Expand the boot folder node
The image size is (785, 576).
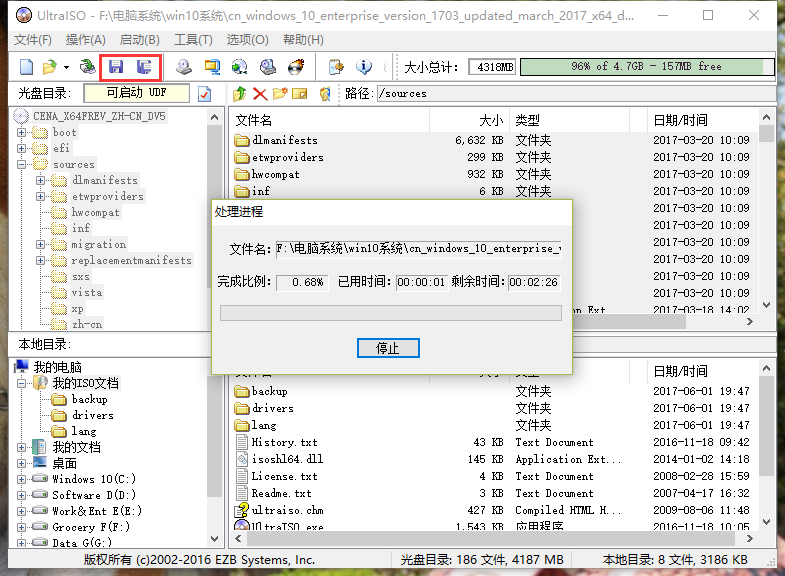point(22,132)
